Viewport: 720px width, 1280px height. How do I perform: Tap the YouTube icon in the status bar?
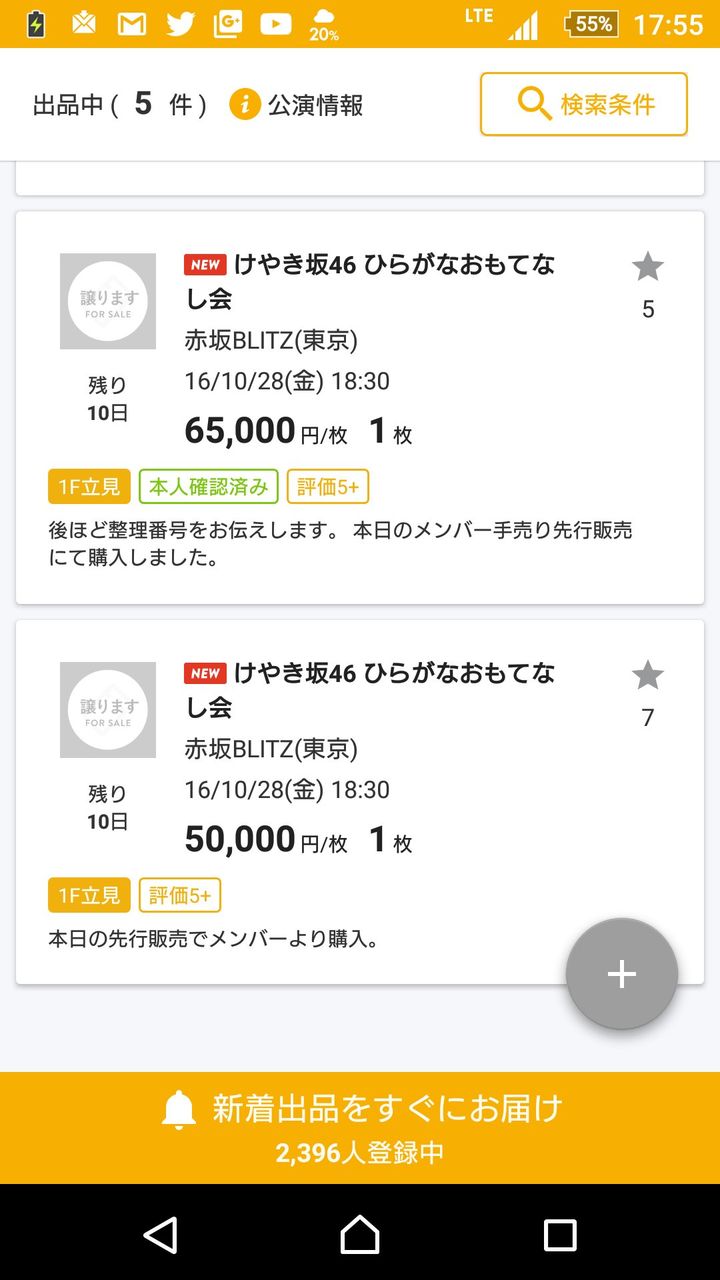[x=276, y=24]
